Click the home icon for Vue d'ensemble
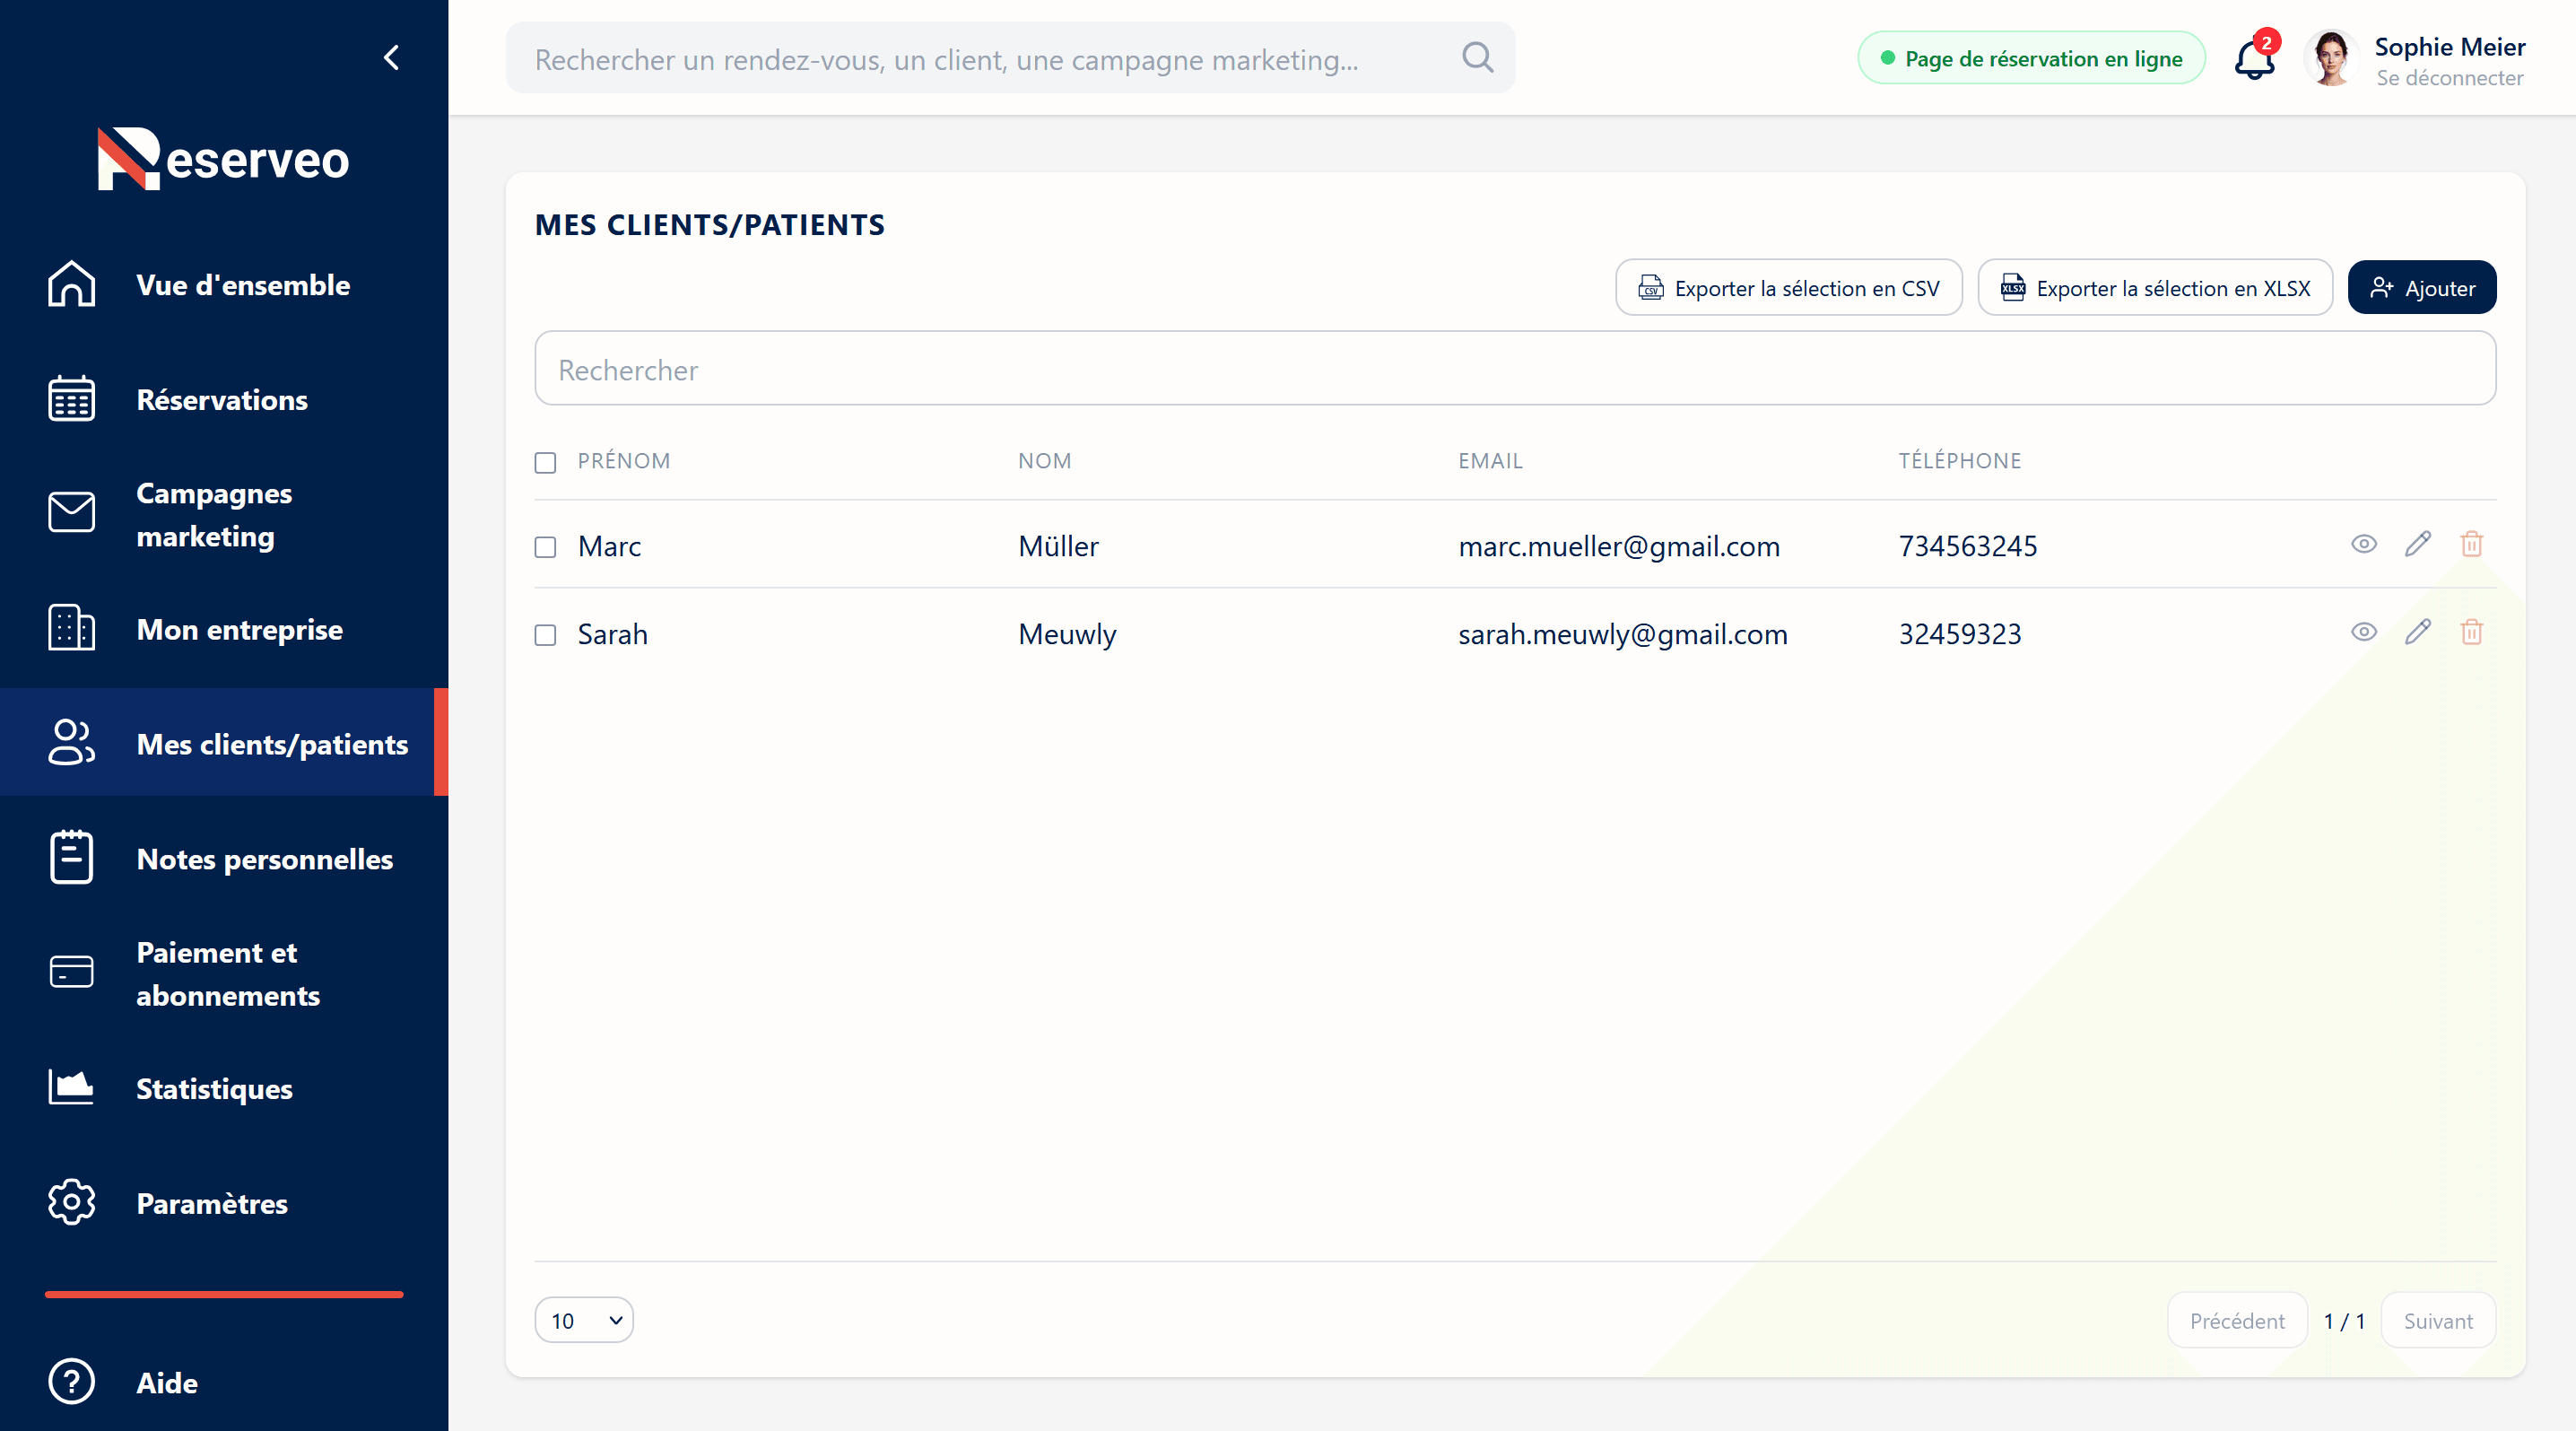 [x=72, y=284]
